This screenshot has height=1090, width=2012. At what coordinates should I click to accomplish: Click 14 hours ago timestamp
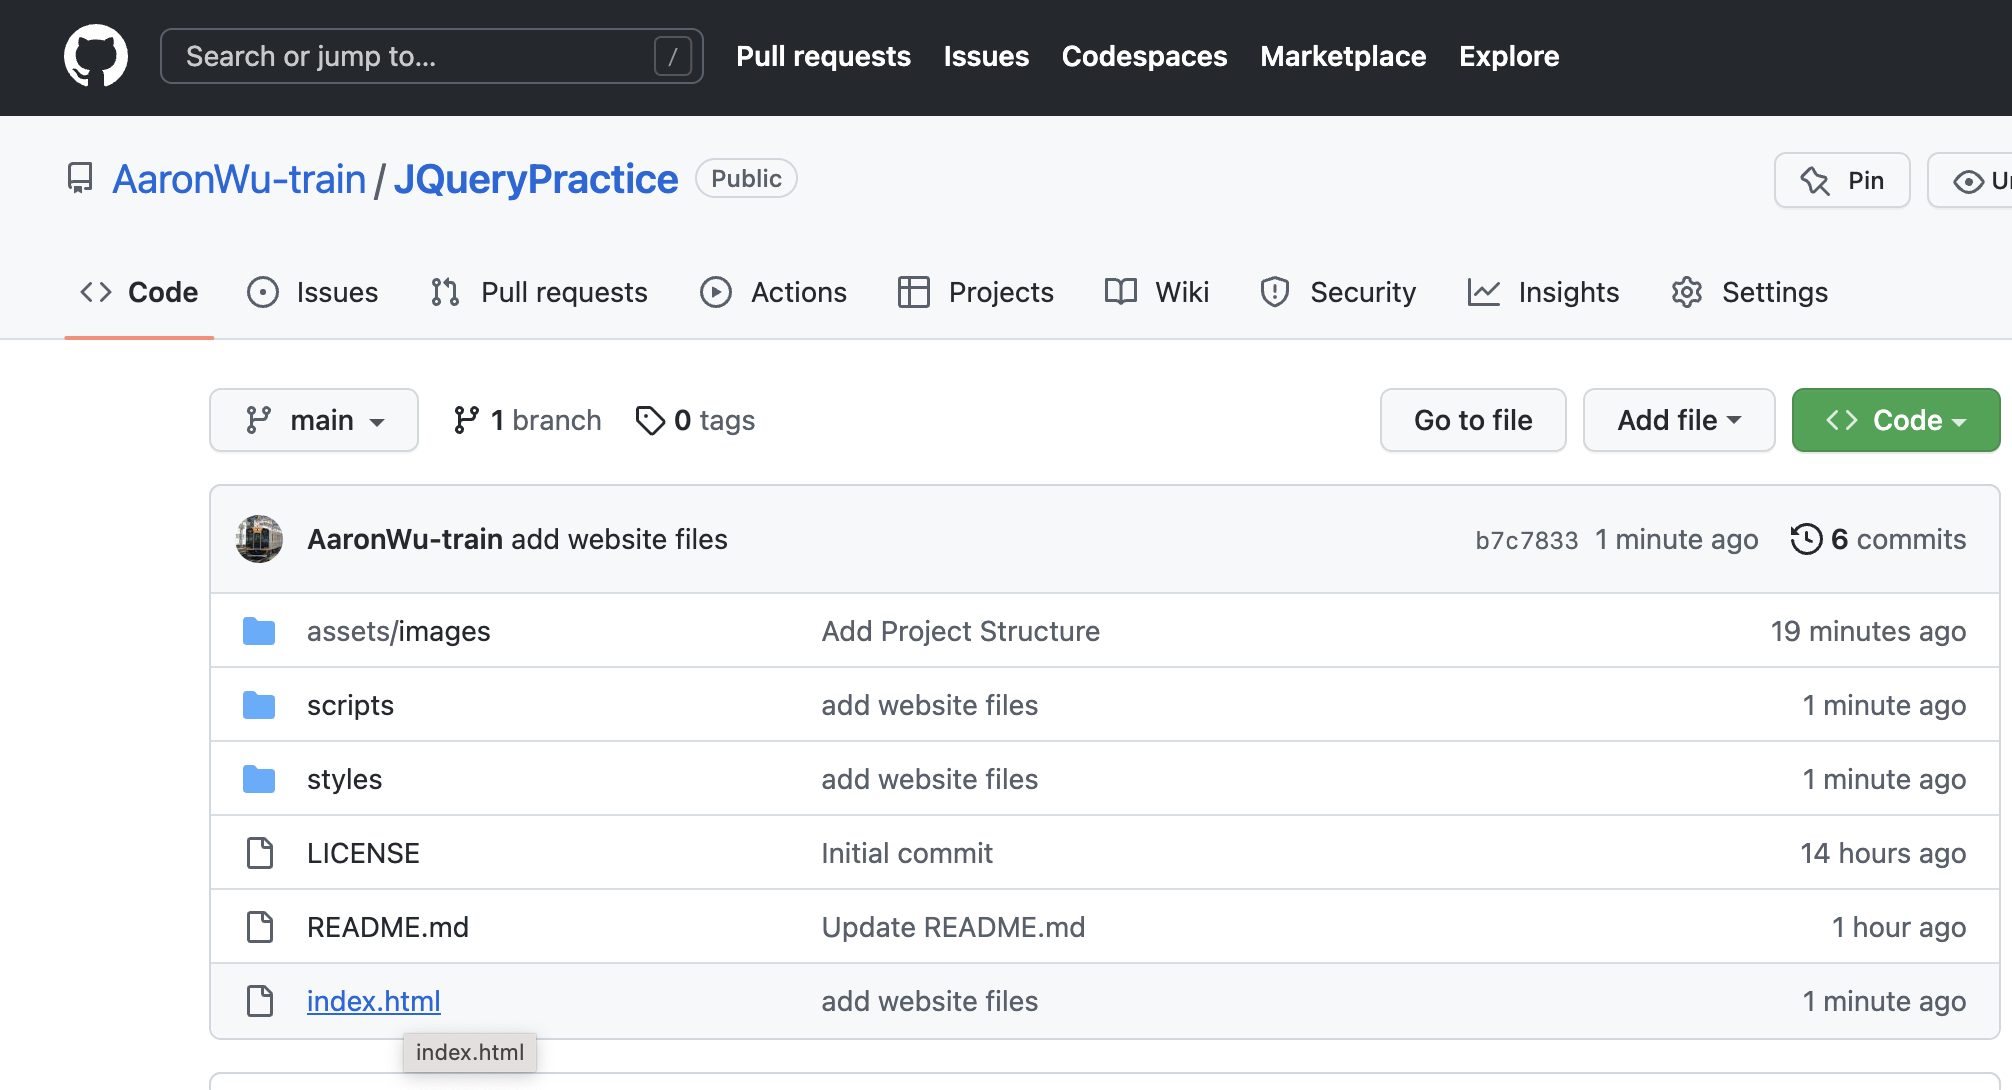1883,853
